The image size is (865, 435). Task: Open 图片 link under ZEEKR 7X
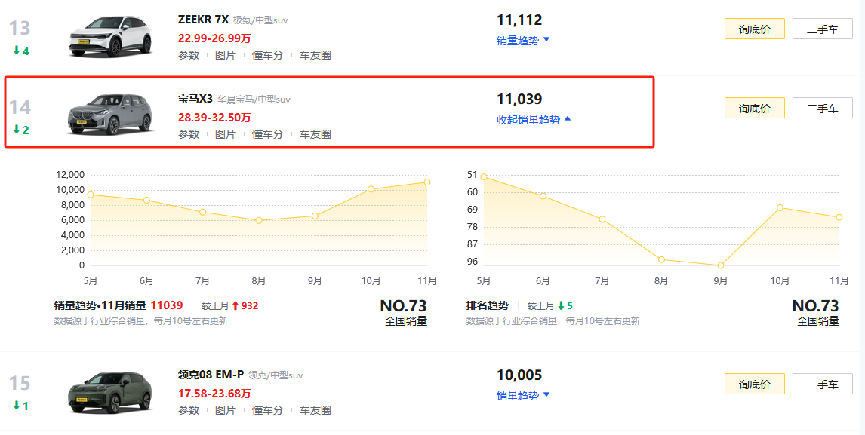225,56
